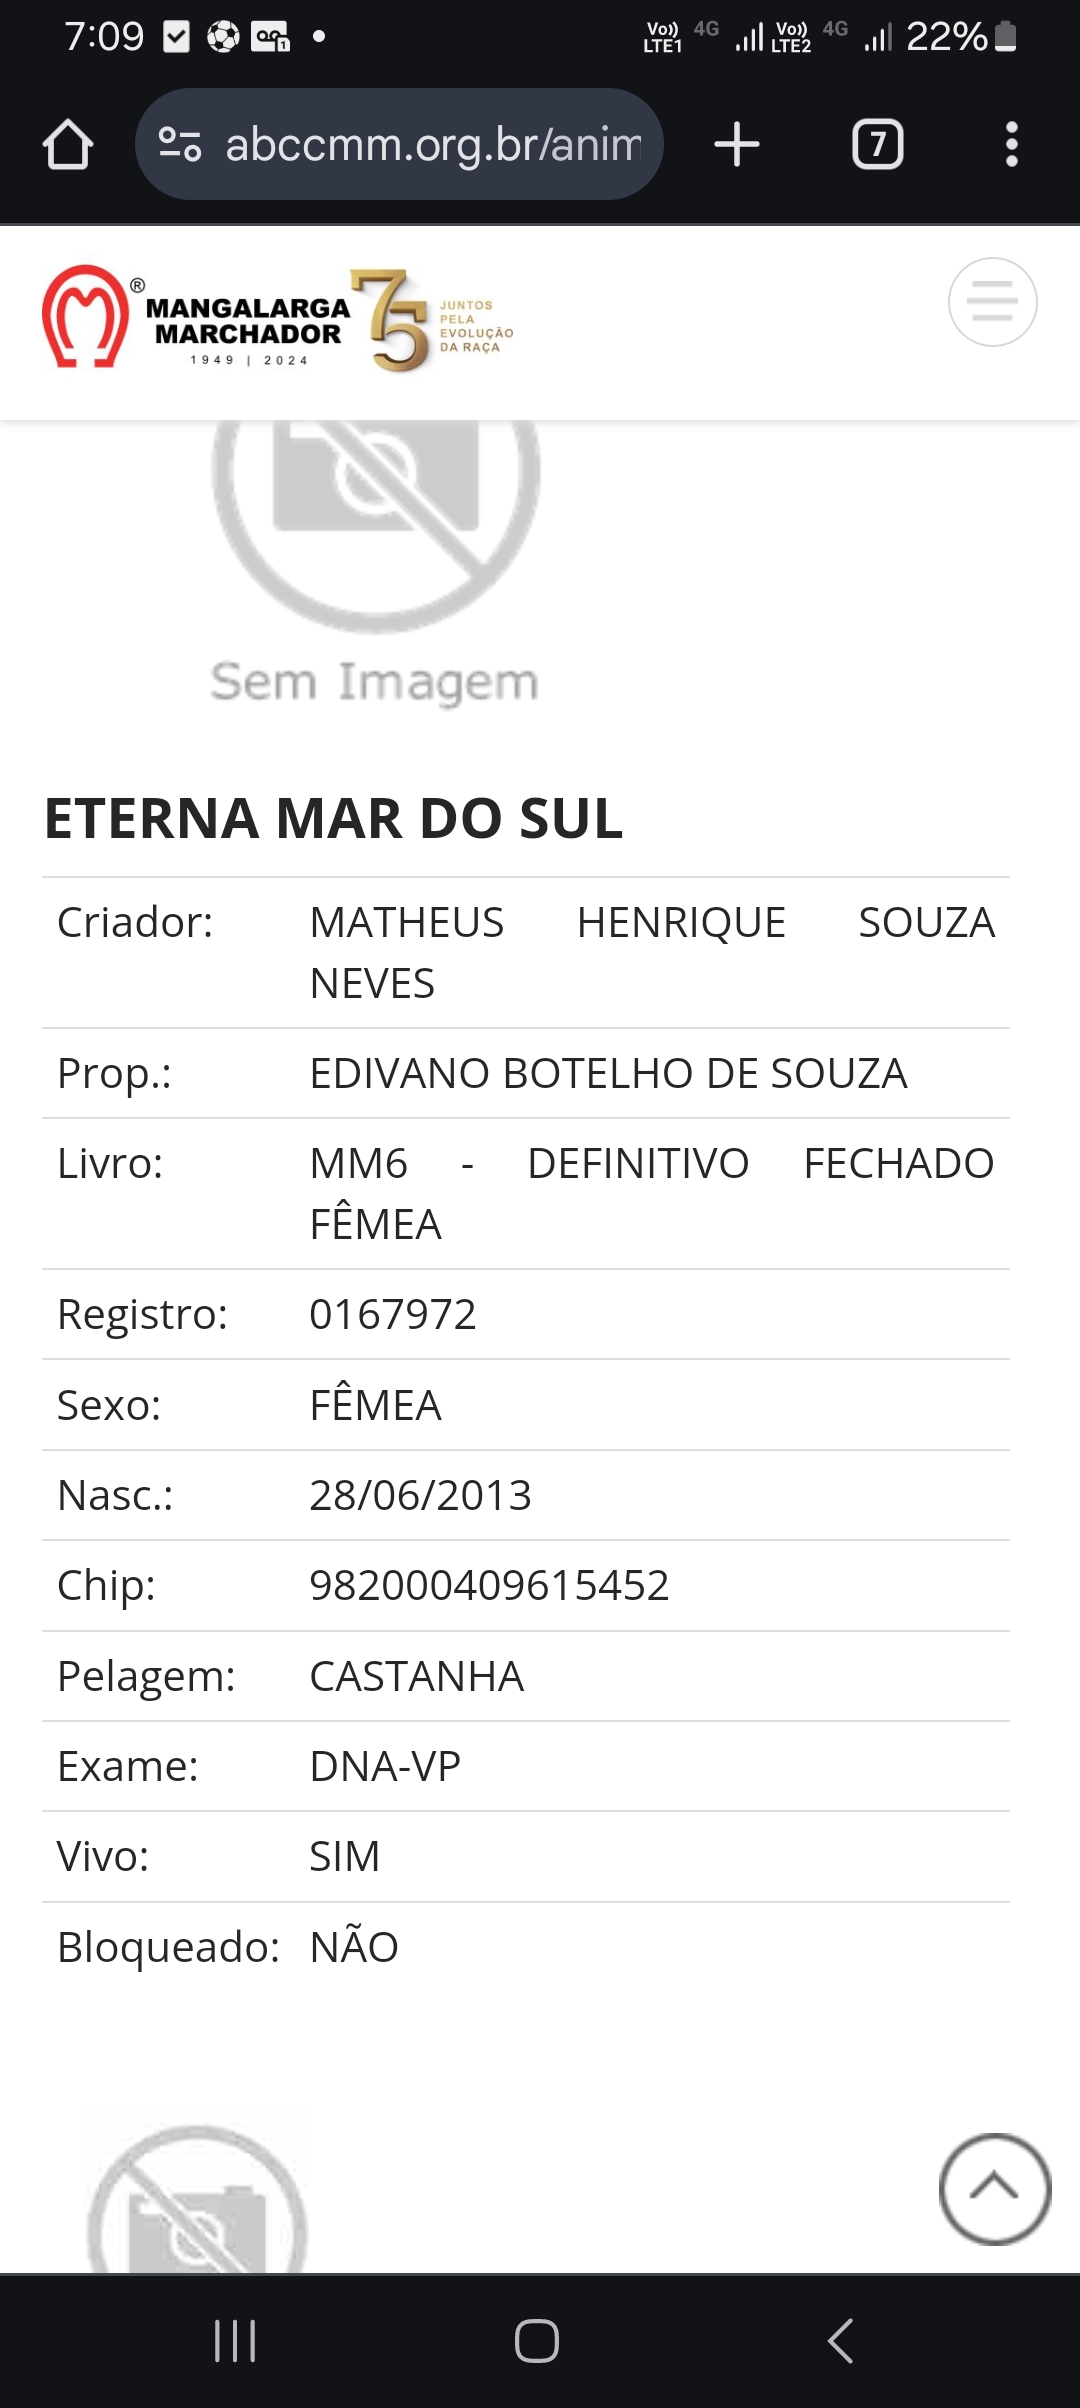Tap breeder name MATHEUS HENRIQUE SOUZA NEVES

(652, 953)
